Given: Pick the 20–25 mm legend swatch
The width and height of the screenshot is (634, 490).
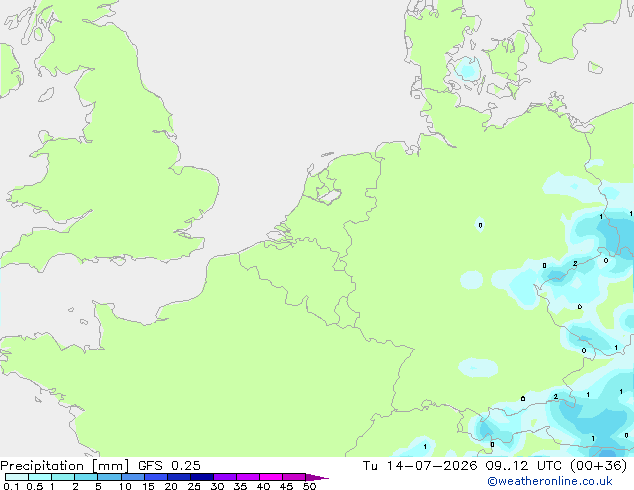Looking at the screenshot, I should pyautogui.click(x=179, y=477).
